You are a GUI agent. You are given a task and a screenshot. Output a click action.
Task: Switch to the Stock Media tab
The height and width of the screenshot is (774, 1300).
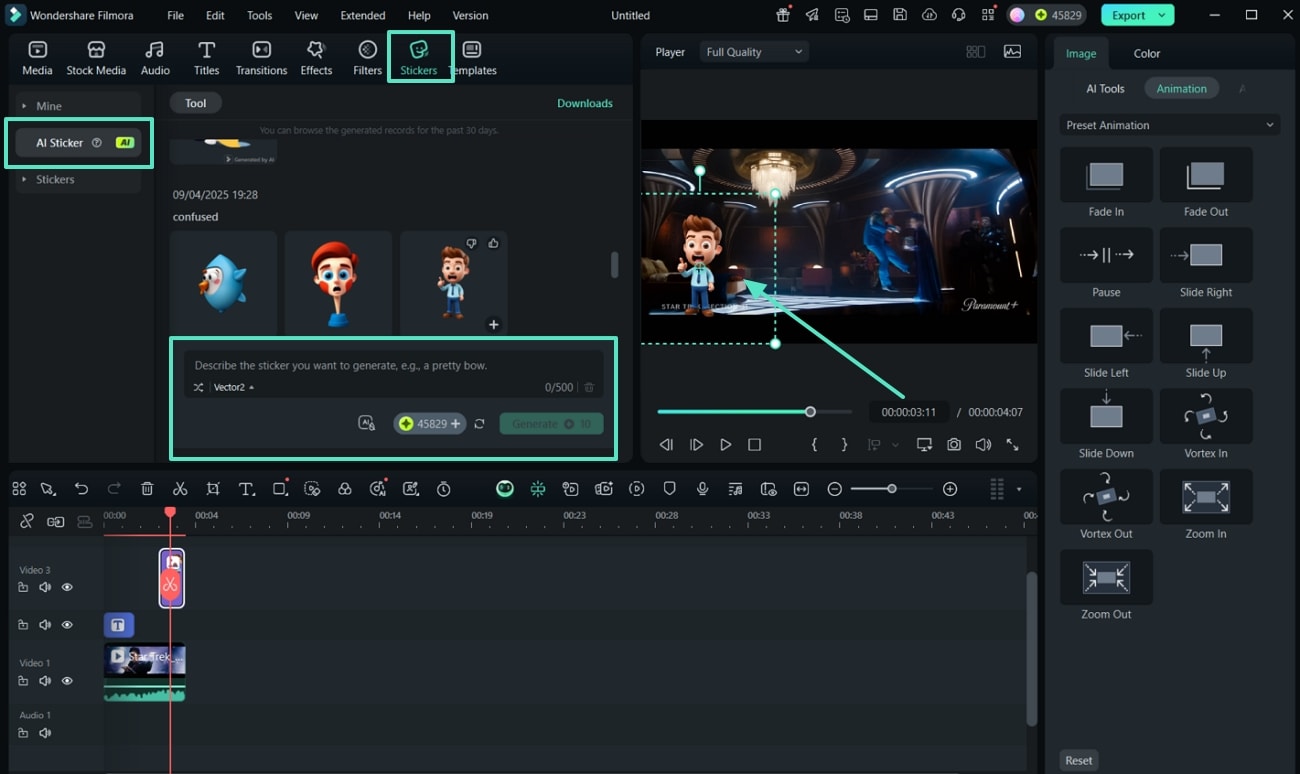[96, 58]
